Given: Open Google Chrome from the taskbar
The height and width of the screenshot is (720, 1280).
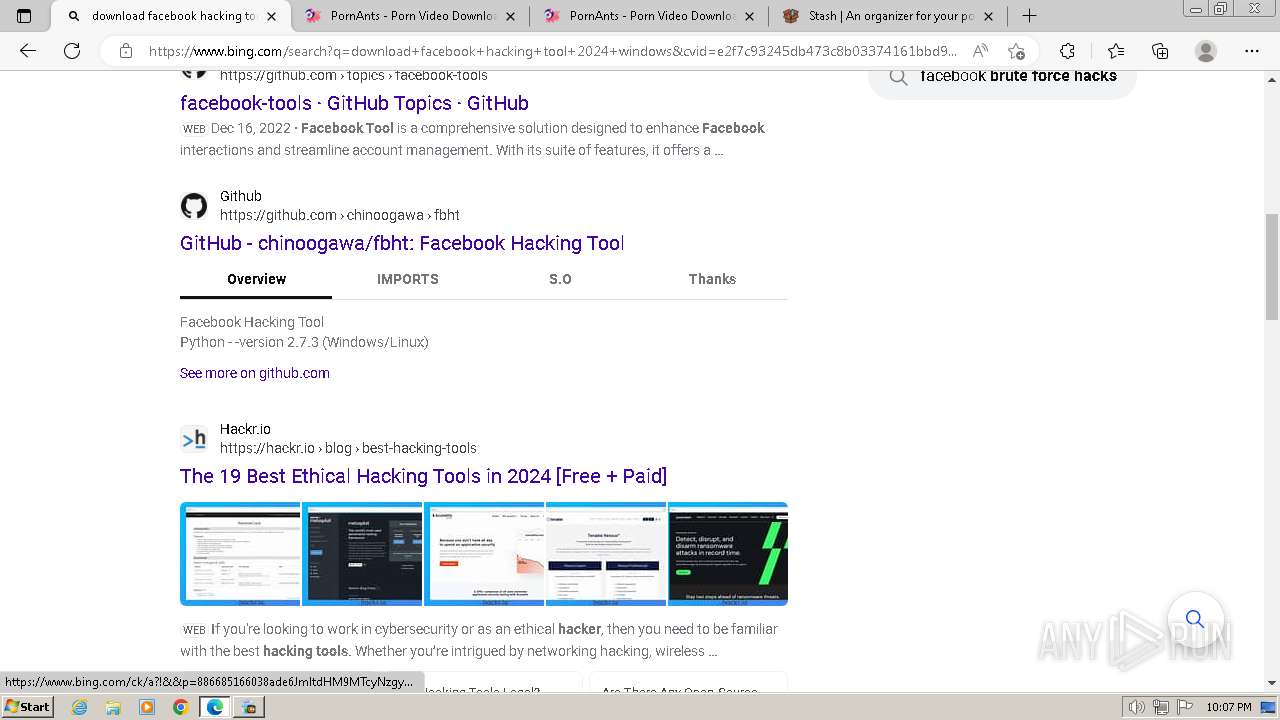Looking at the screenshot, I should 180,707.
